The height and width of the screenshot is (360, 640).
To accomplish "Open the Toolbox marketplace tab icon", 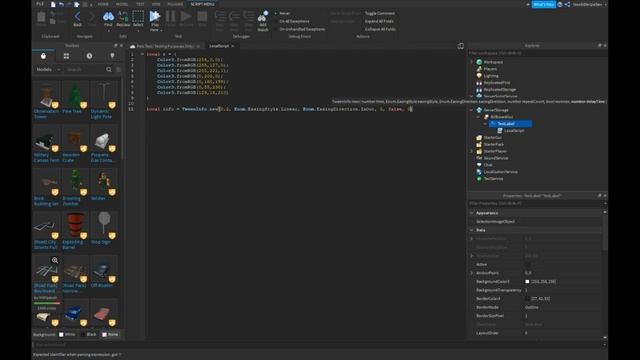I will pyautogui.click(x=43, y=56).
